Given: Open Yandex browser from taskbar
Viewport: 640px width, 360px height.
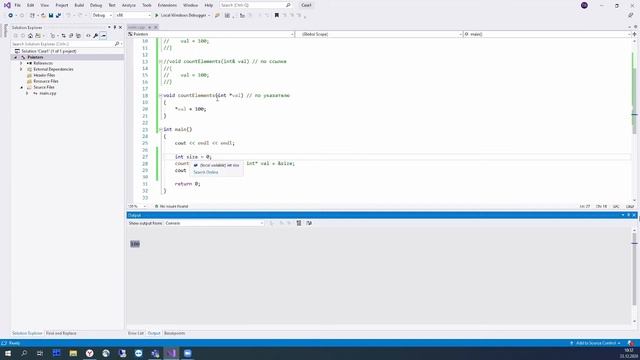Looking at the screenshot, I should coord(89,353).
